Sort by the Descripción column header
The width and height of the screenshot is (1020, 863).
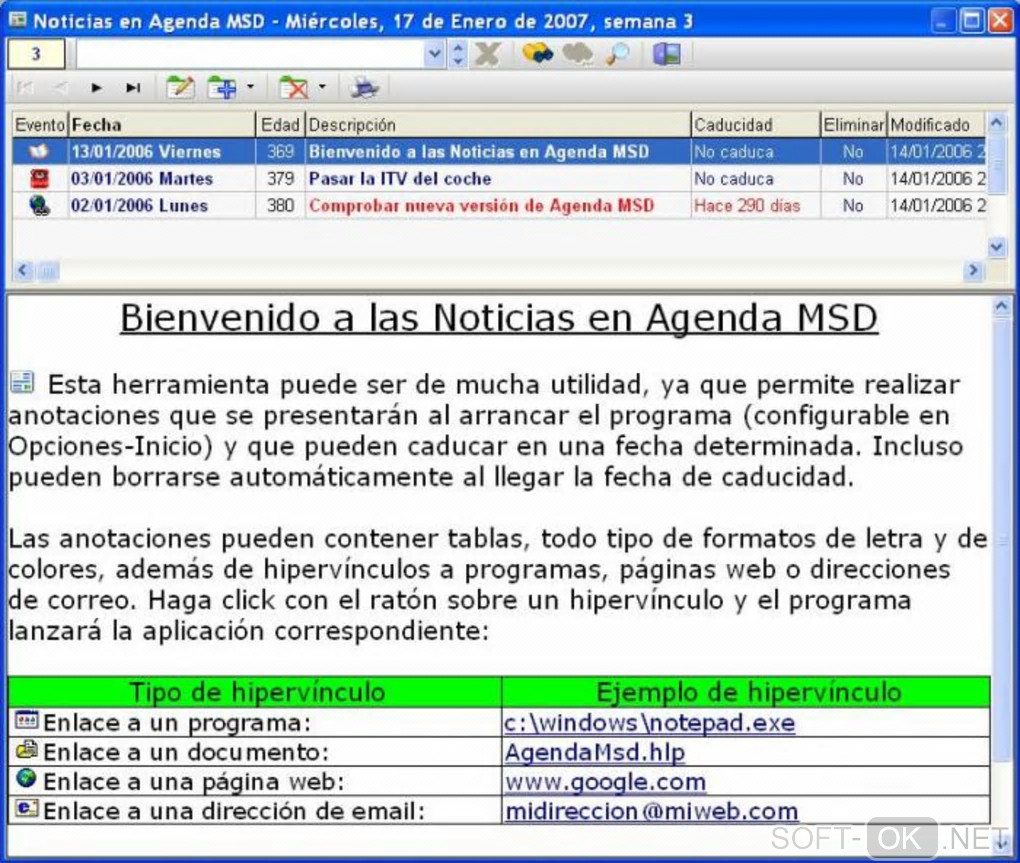click(498, 124)
